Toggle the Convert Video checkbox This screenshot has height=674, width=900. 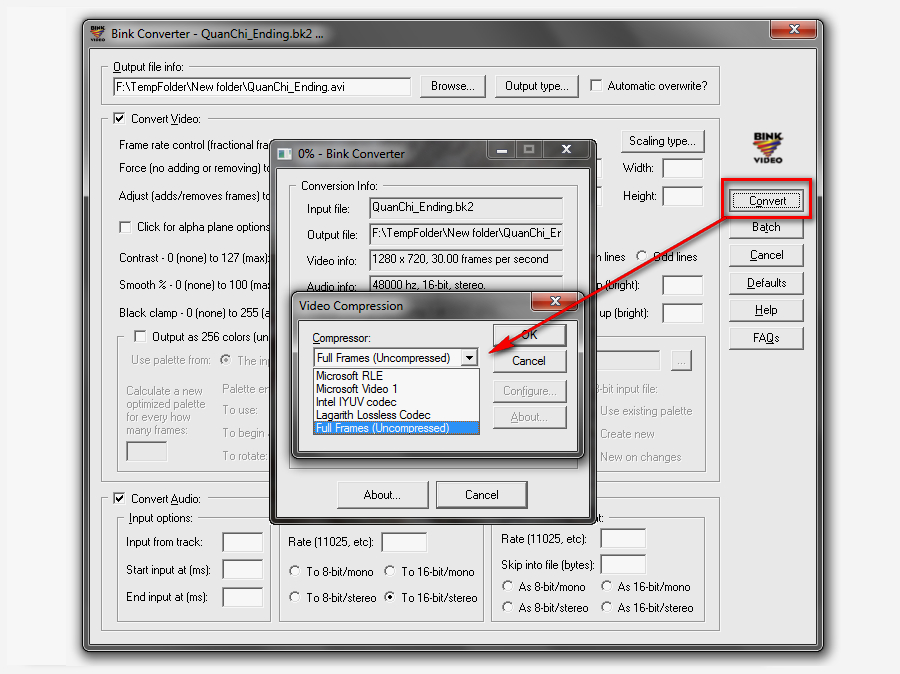tap(119, 119)
